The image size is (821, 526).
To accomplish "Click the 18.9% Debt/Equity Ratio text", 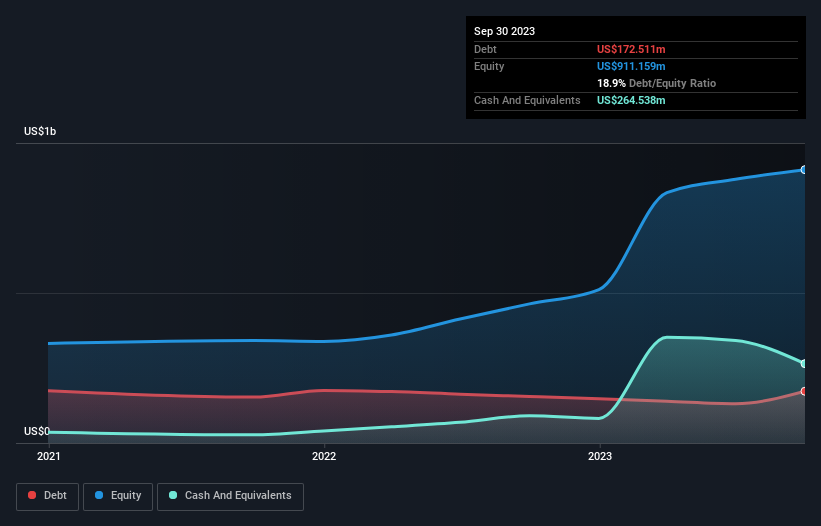I will click(657, 83).
